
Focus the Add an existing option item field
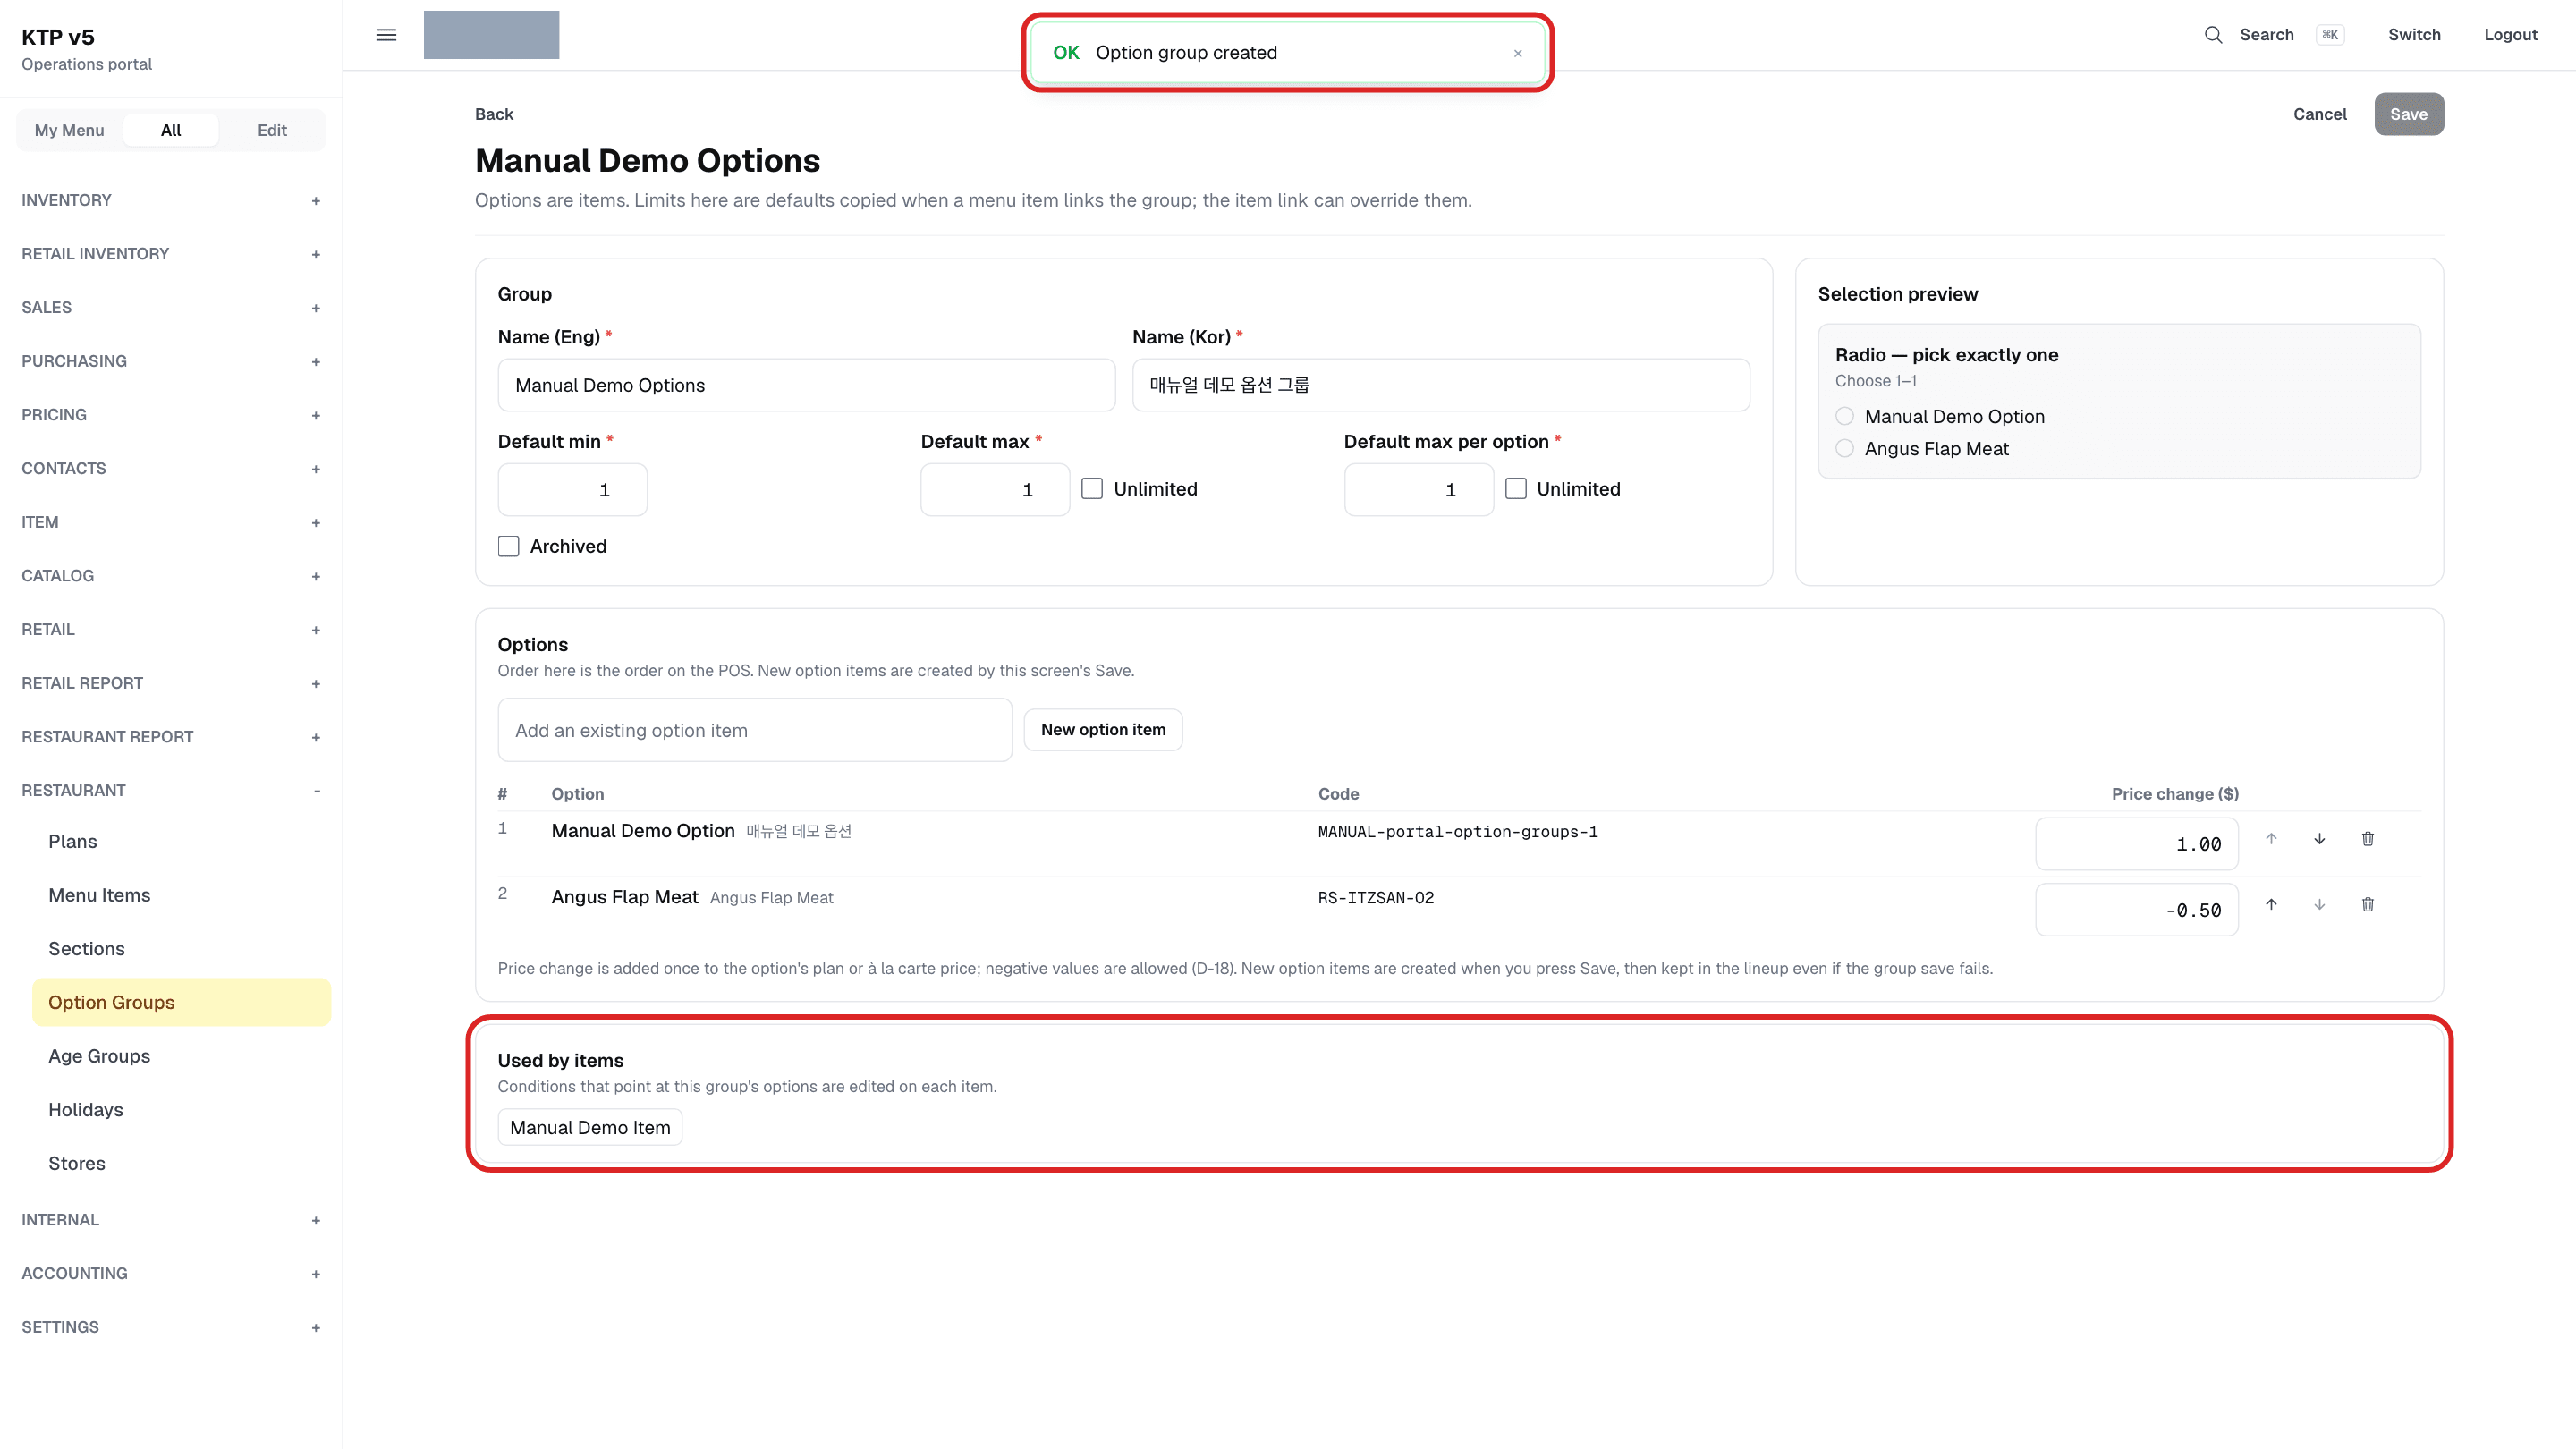point(755,730)
